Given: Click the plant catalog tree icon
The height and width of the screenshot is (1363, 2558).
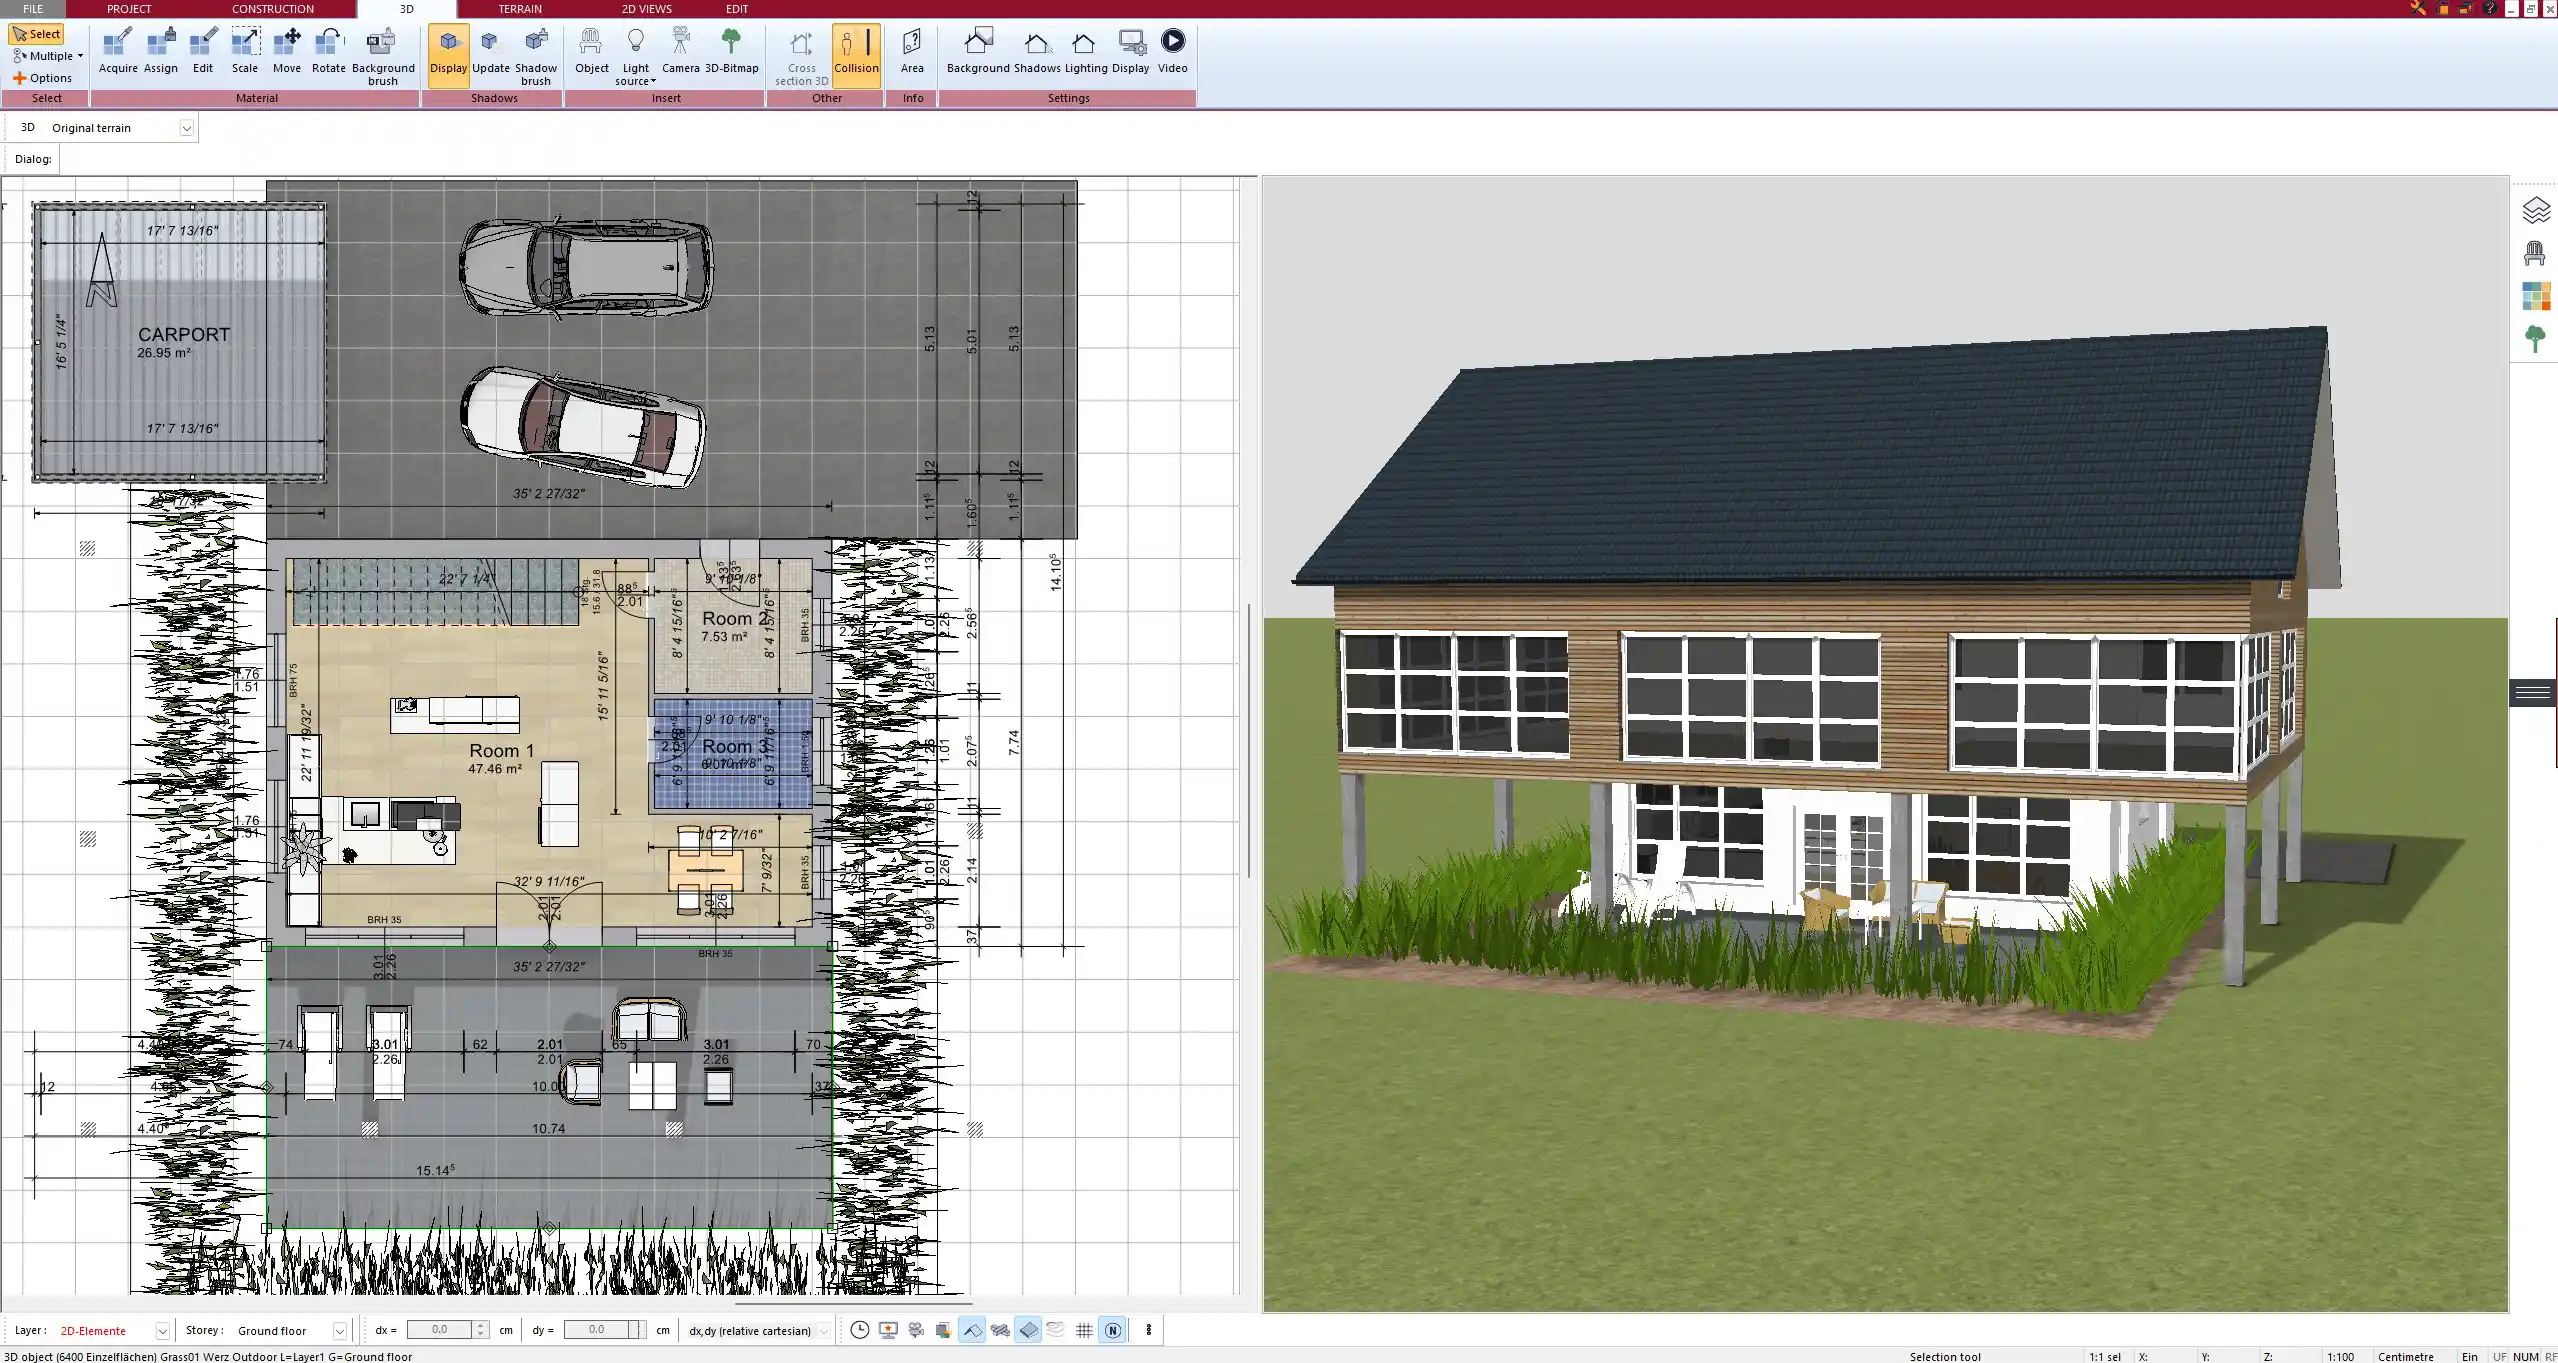Looking at the screenshot, I should (2534, 339).
